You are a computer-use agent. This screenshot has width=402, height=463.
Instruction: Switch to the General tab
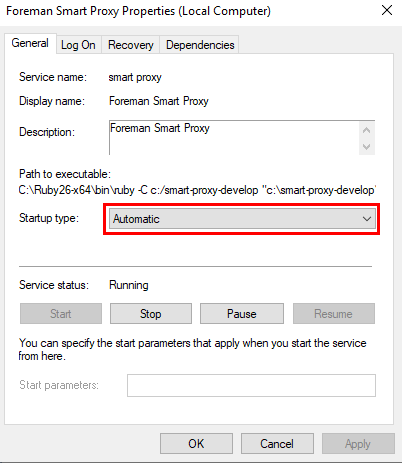30,43
